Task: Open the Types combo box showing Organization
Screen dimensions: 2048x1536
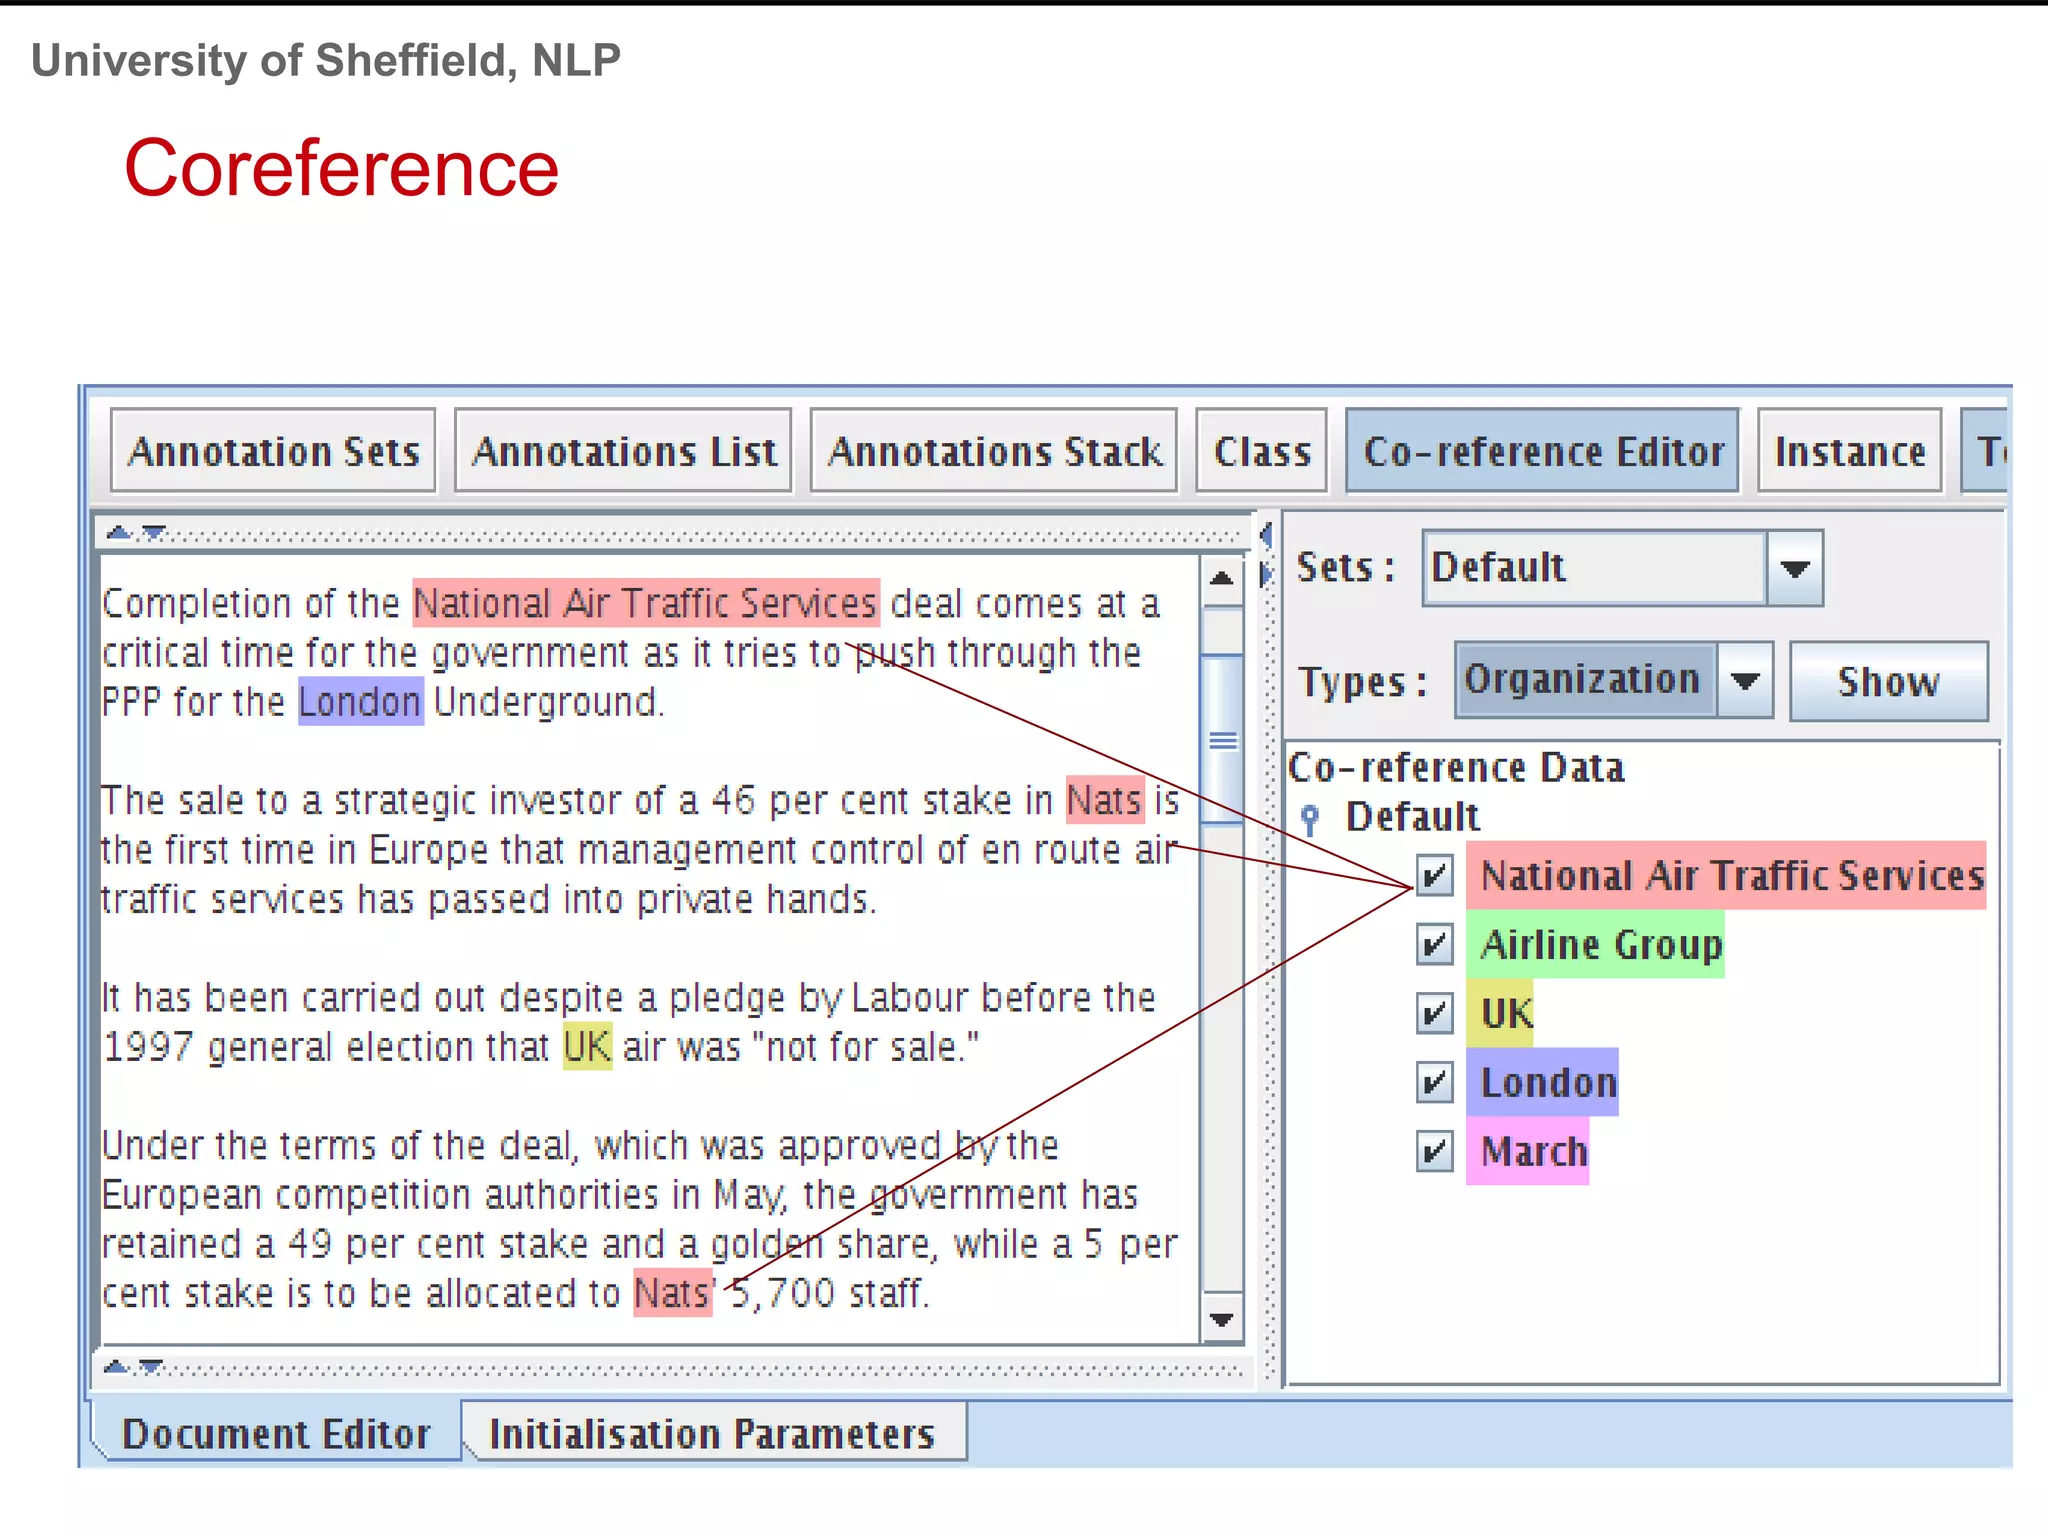Action: (1614, 680)
